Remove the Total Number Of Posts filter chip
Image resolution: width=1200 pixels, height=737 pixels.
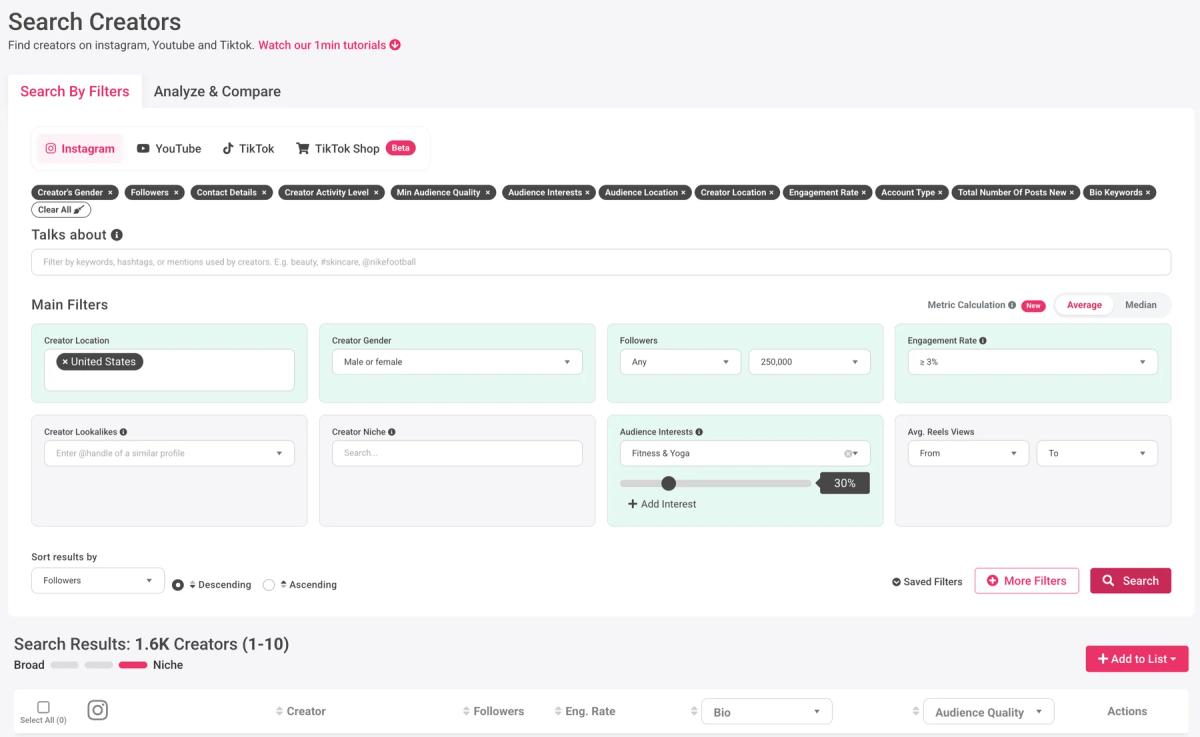[x=1072, y=193]
